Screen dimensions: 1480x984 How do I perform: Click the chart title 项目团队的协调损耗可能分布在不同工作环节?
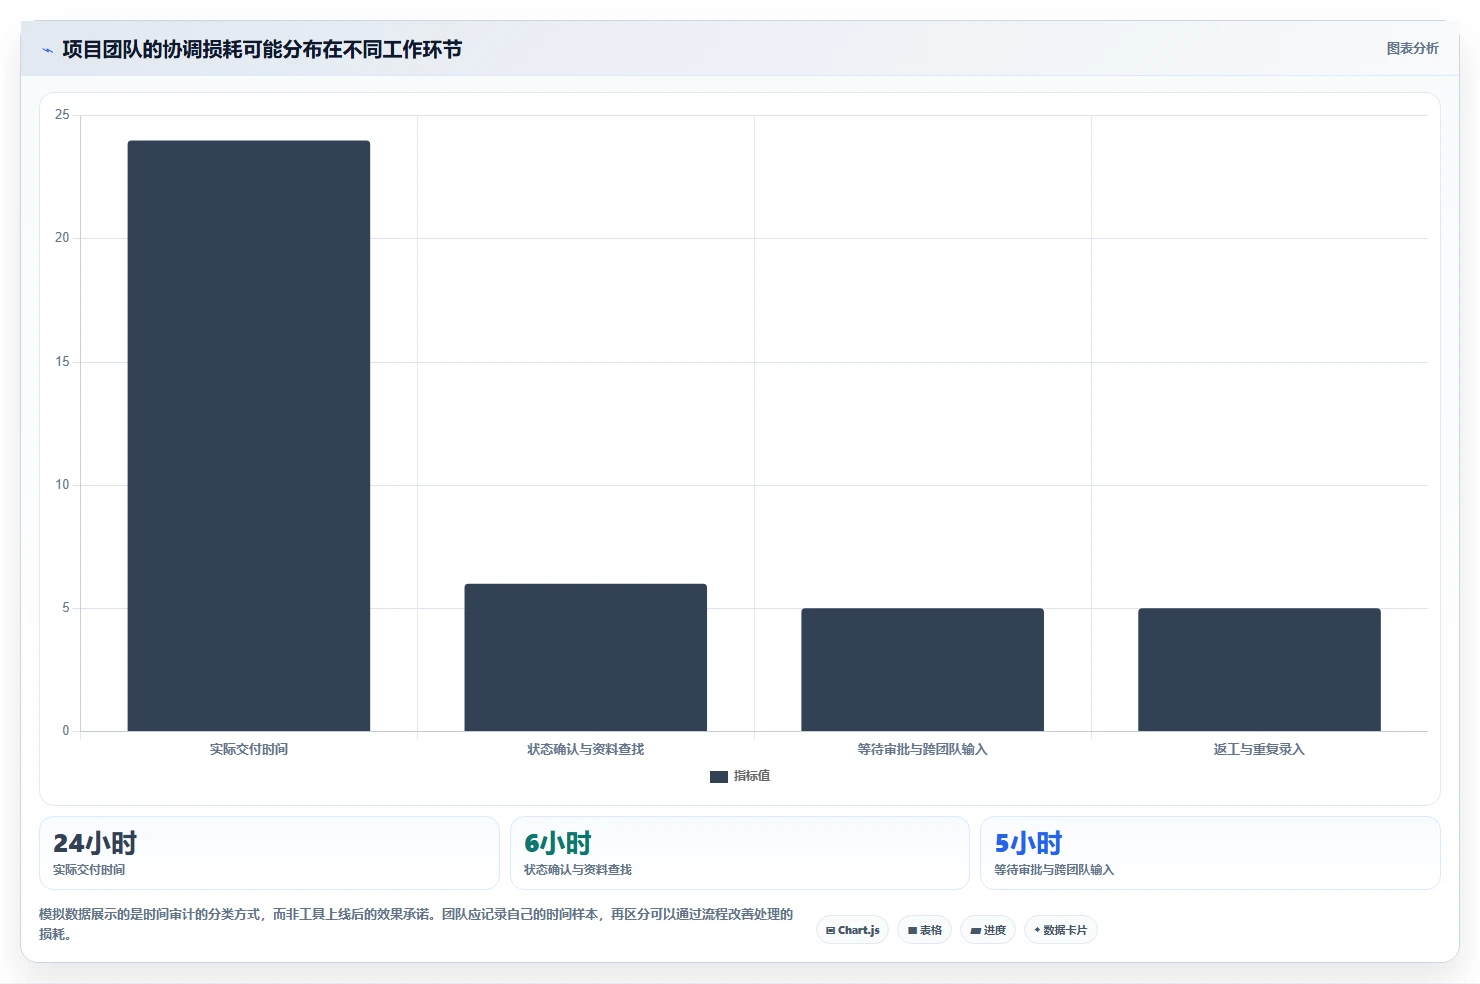(x=262, y=49)
